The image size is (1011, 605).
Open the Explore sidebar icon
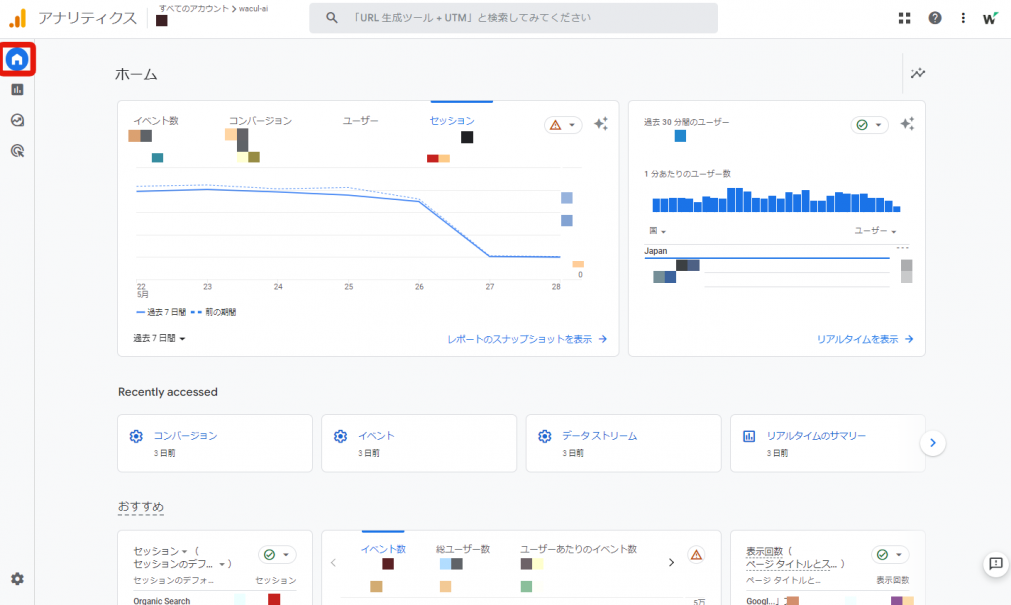pyautogui.click(x=17, y=120)
